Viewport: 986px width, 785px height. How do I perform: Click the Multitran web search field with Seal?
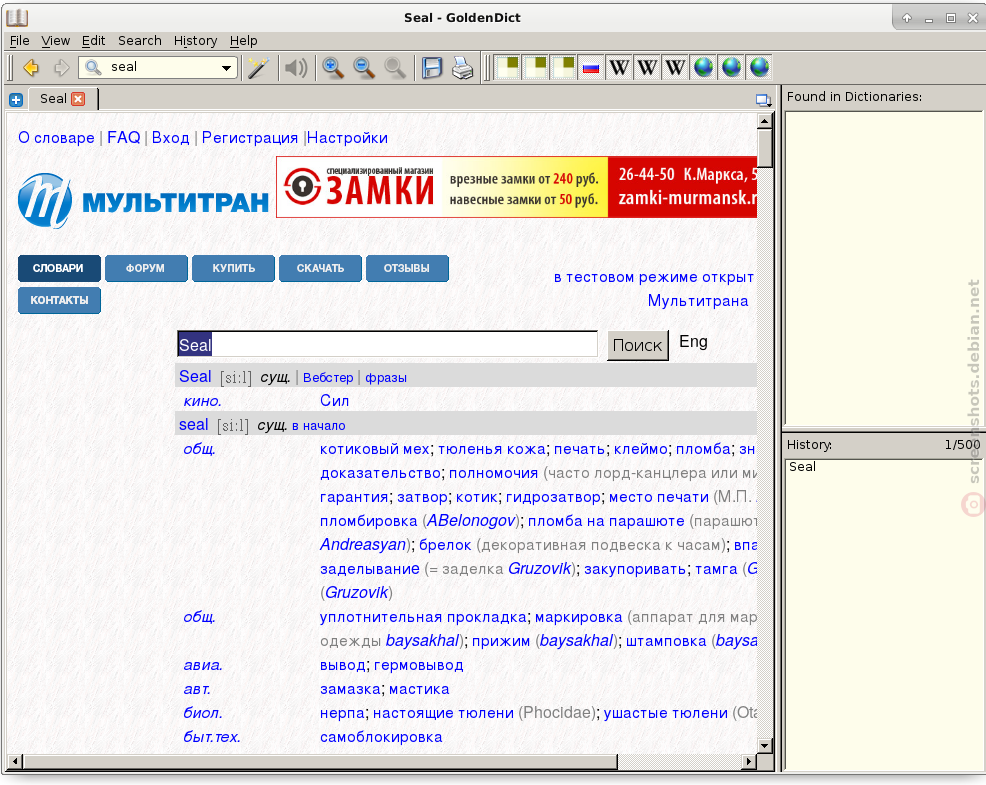click(x=387, y=344)
